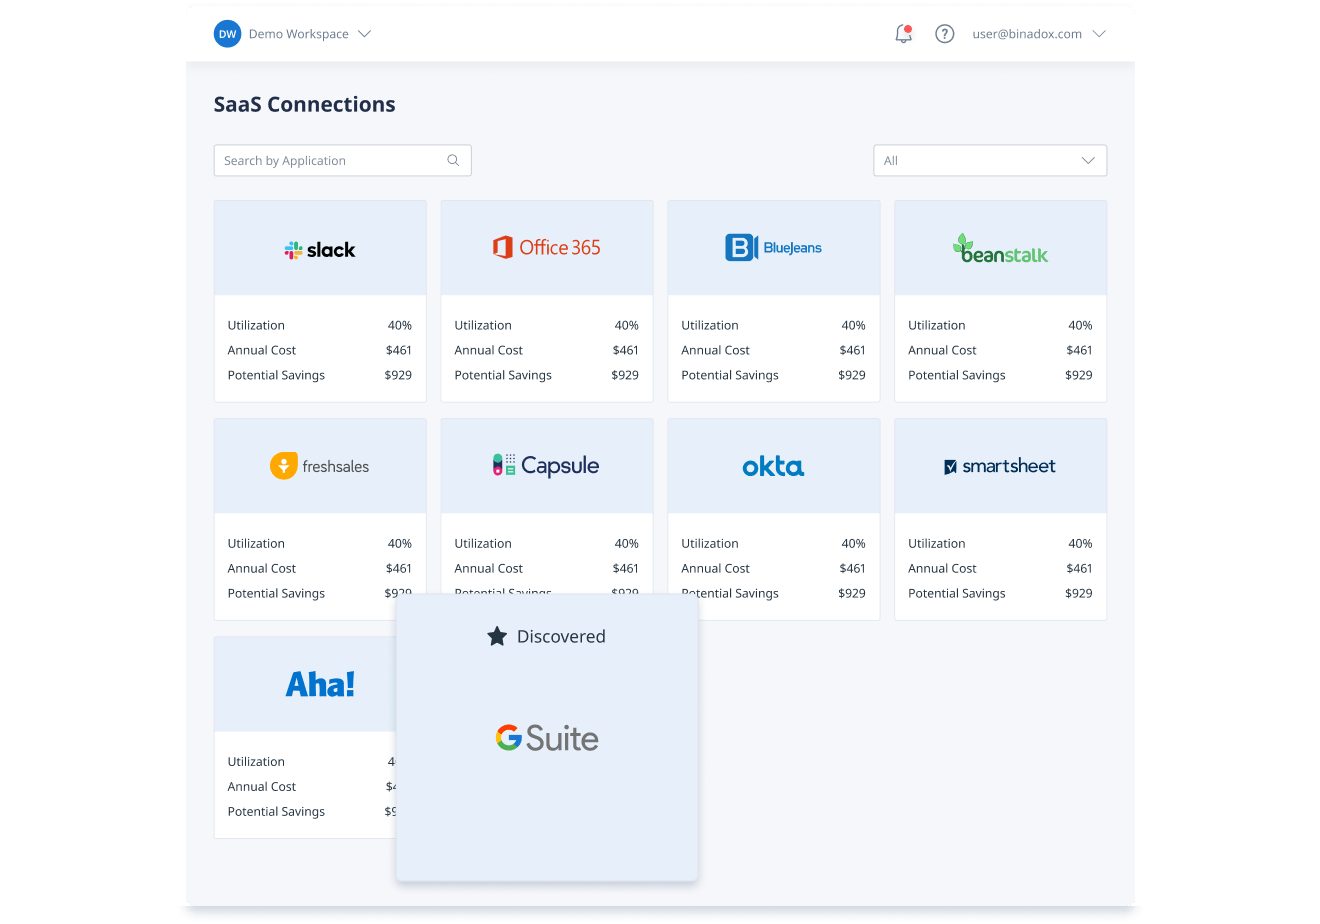This screenshot has height=924, width=1320.
Task: Click Aha! Utilization label
Action: point(256,761)
